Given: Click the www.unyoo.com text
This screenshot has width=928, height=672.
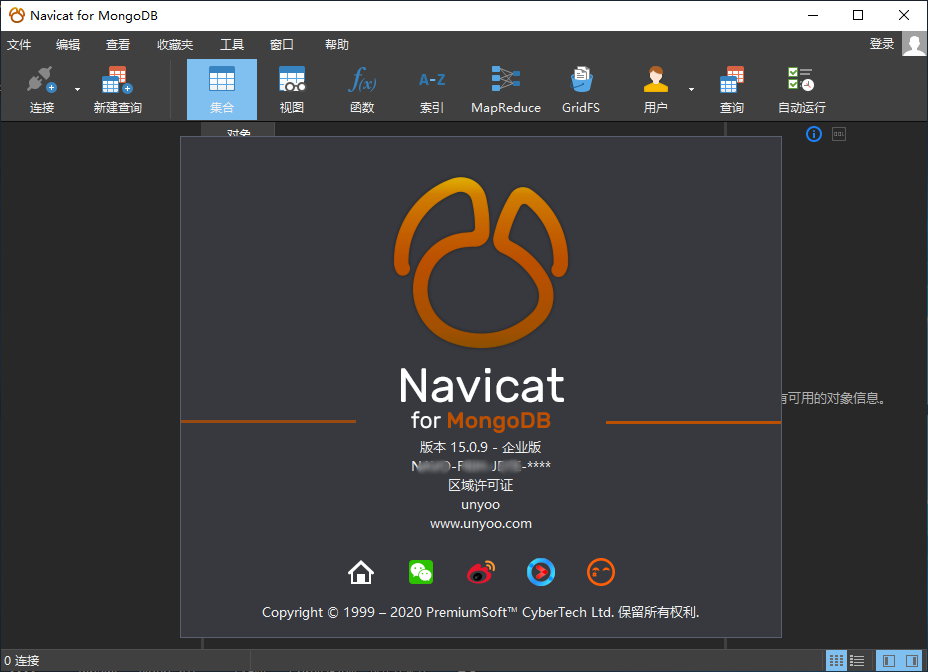Looking at the screenshot, I should (481, 523).
